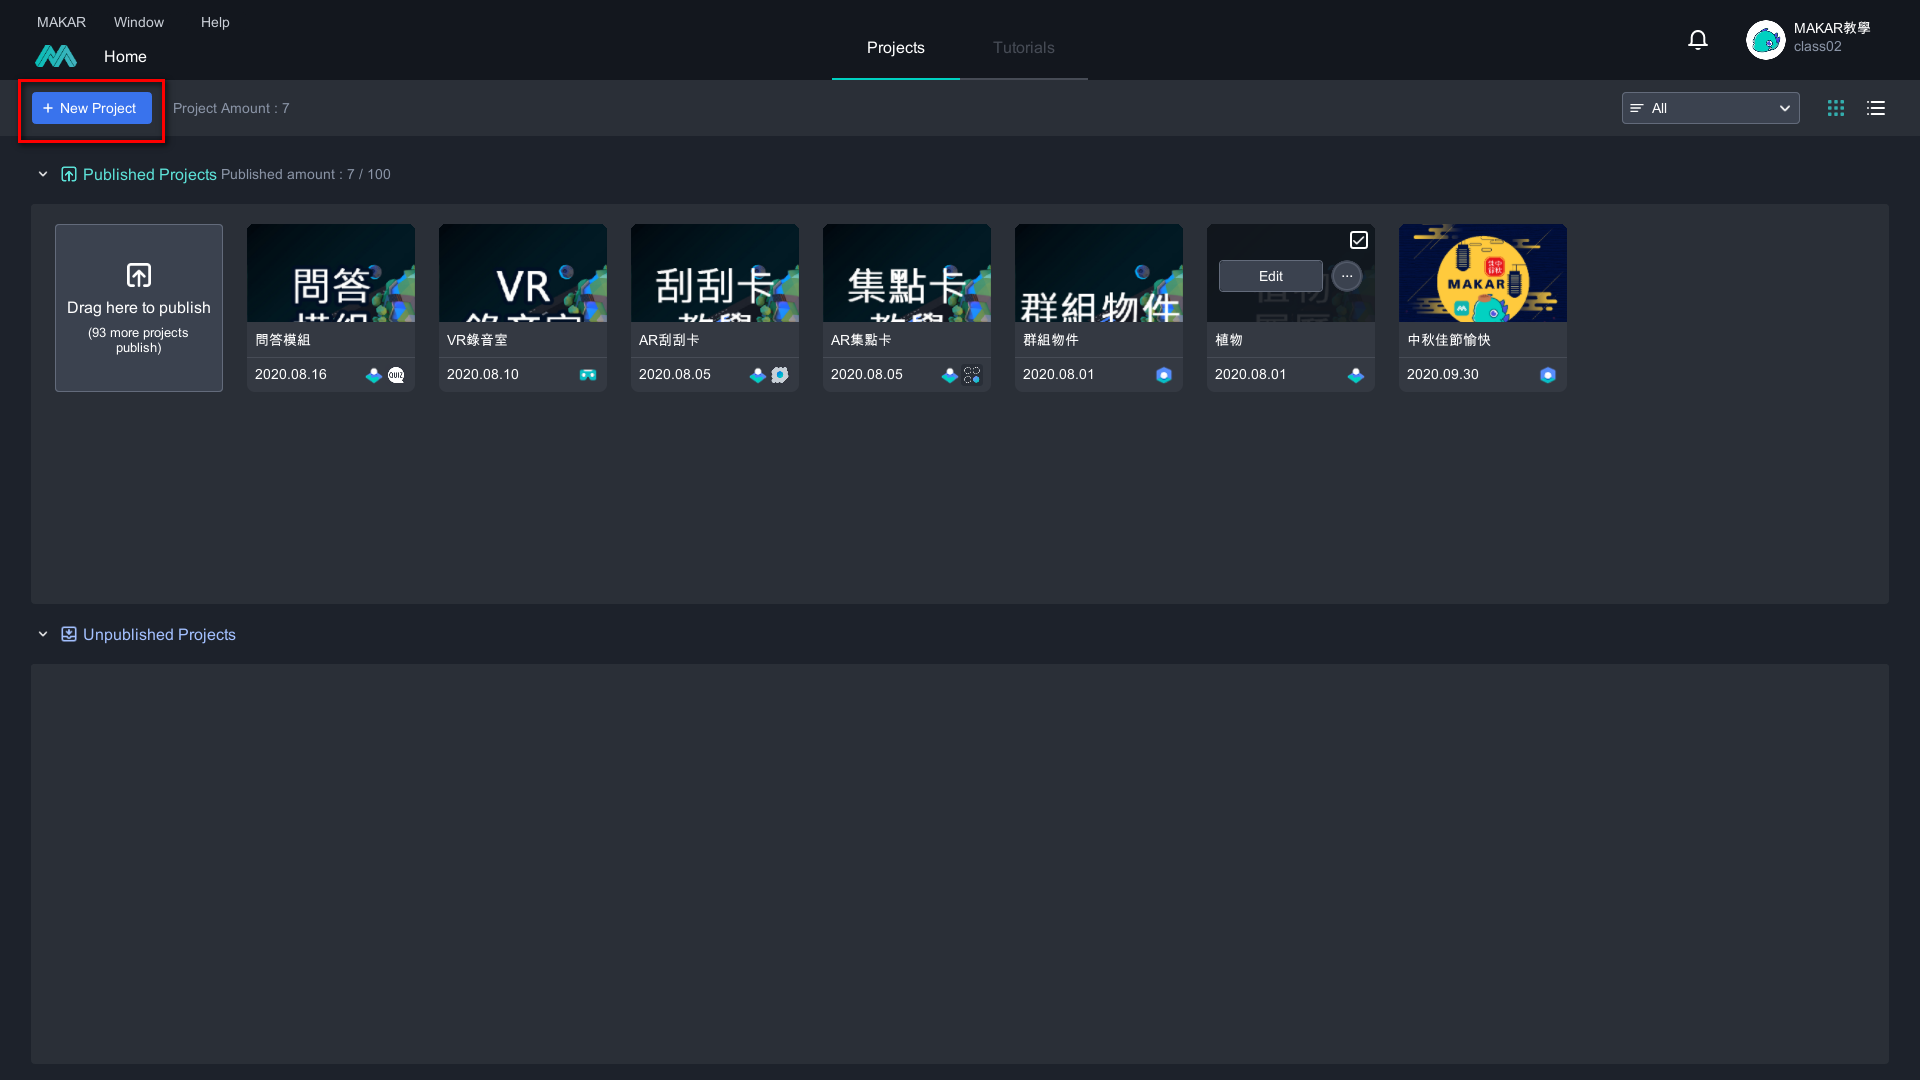Click the Drag here to publish box
Image resolution: width=1920 pixels, height=1080 pixels.
click(138, 308)
